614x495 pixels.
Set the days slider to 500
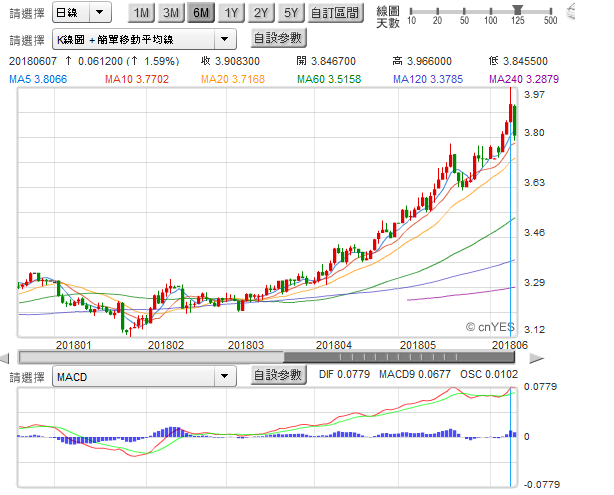click(551, 11)
